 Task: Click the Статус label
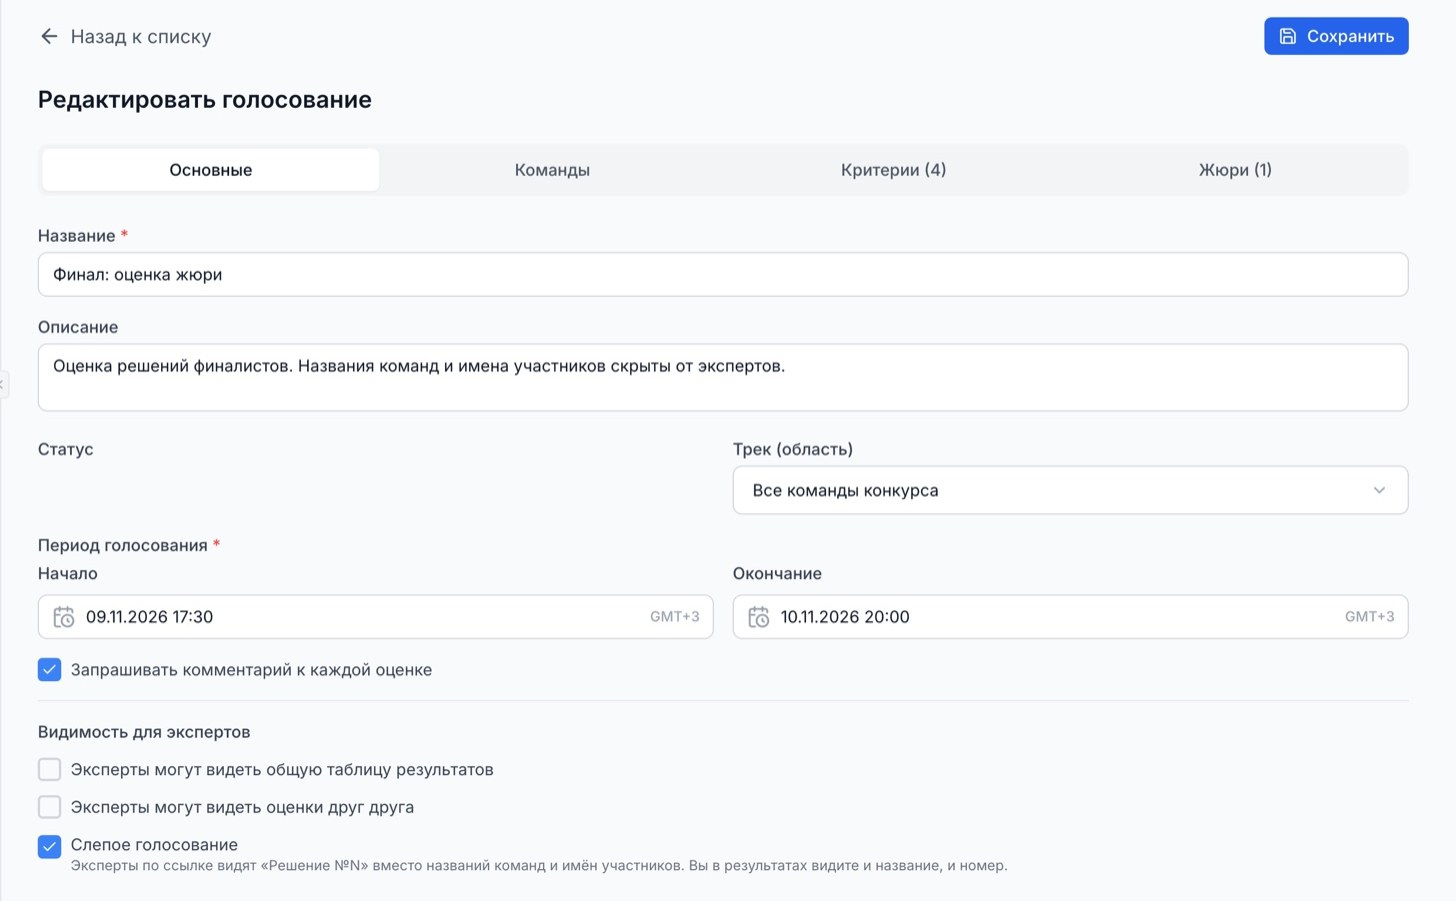(66, 449)
